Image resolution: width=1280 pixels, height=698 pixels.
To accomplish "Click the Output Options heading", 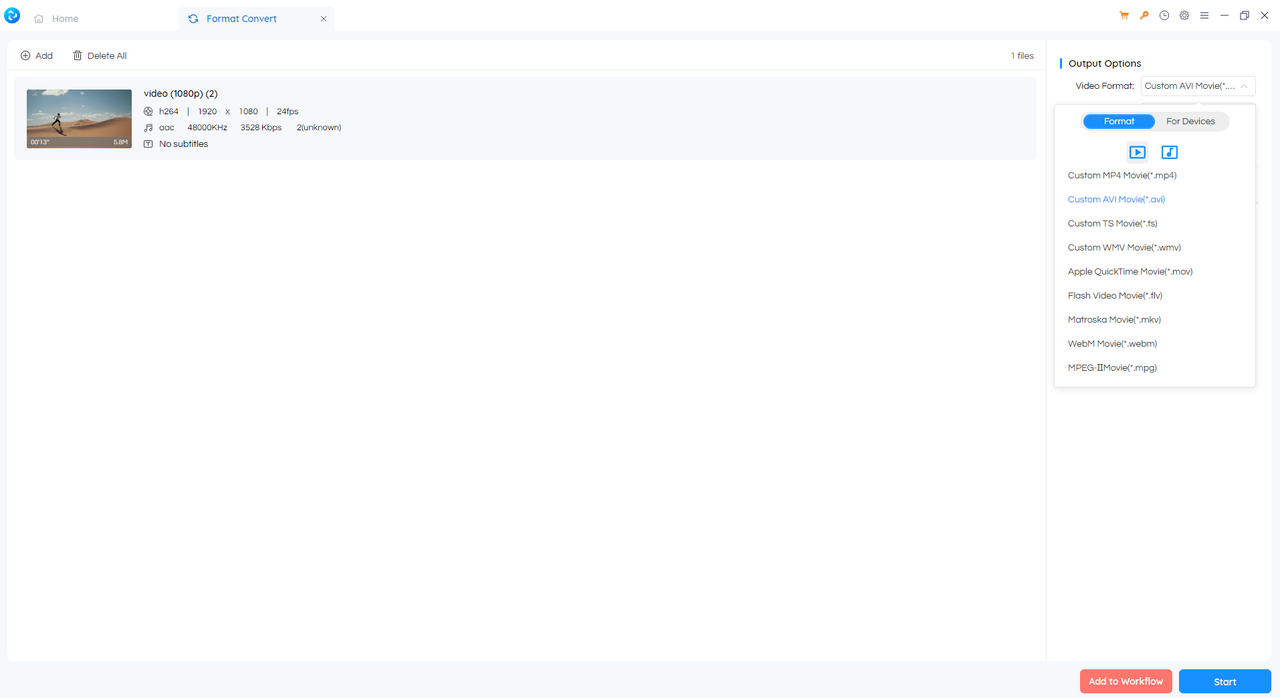I will (x=1105, y=64).
